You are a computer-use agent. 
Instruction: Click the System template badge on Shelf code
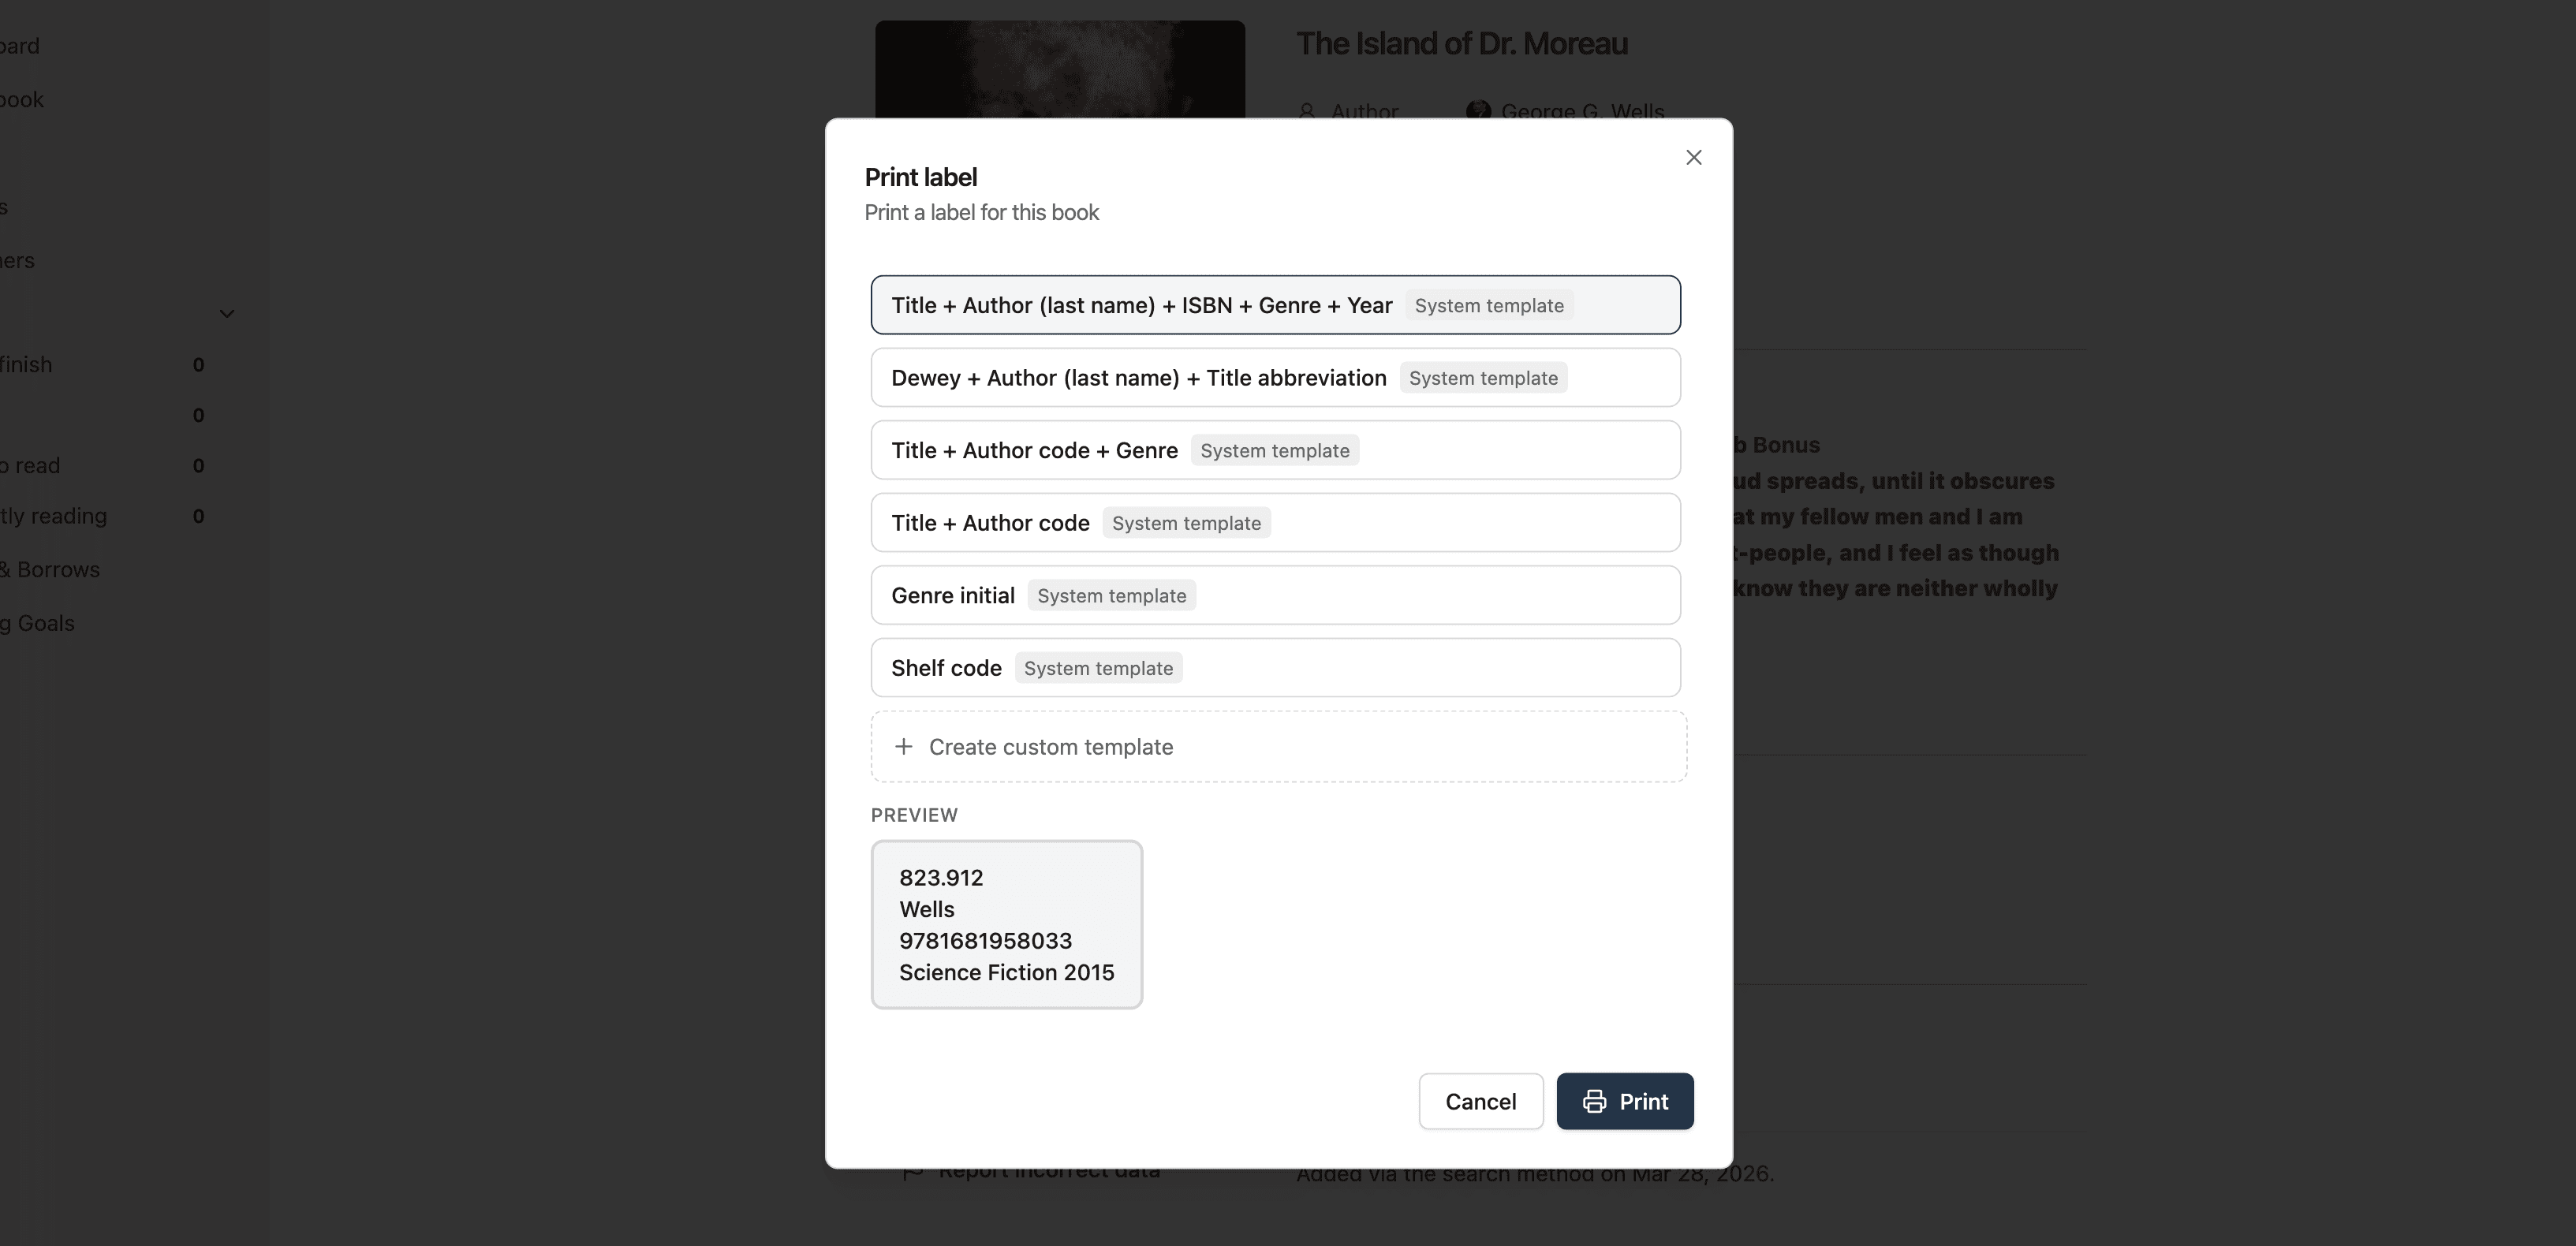1098,668
